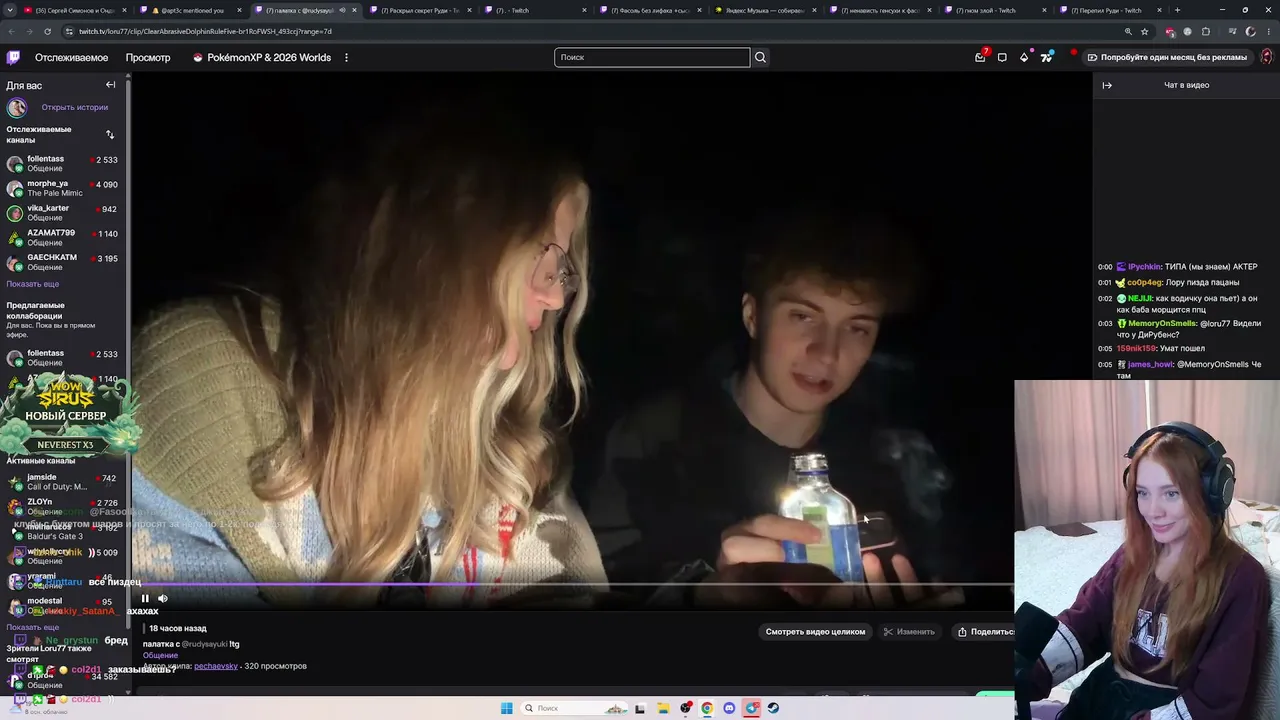Open the whispers chat bubble icon
The height and width of the screenshot is (720, 1280).
pos(1002,57)
